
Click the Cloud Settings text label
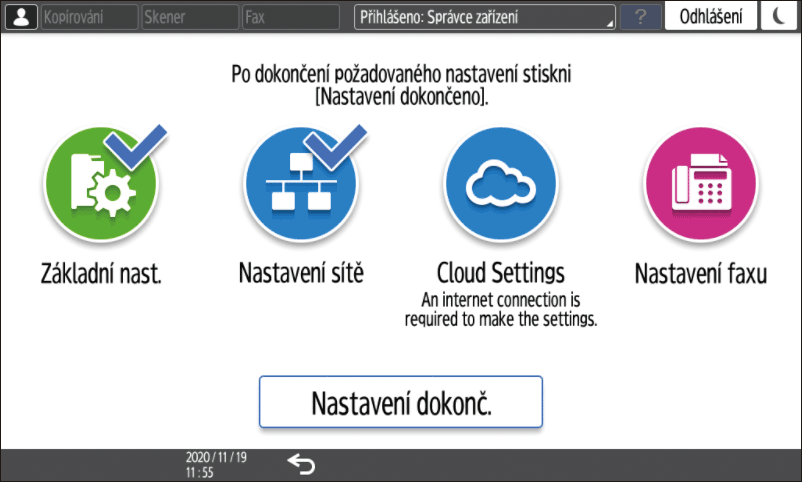(500, 273)
